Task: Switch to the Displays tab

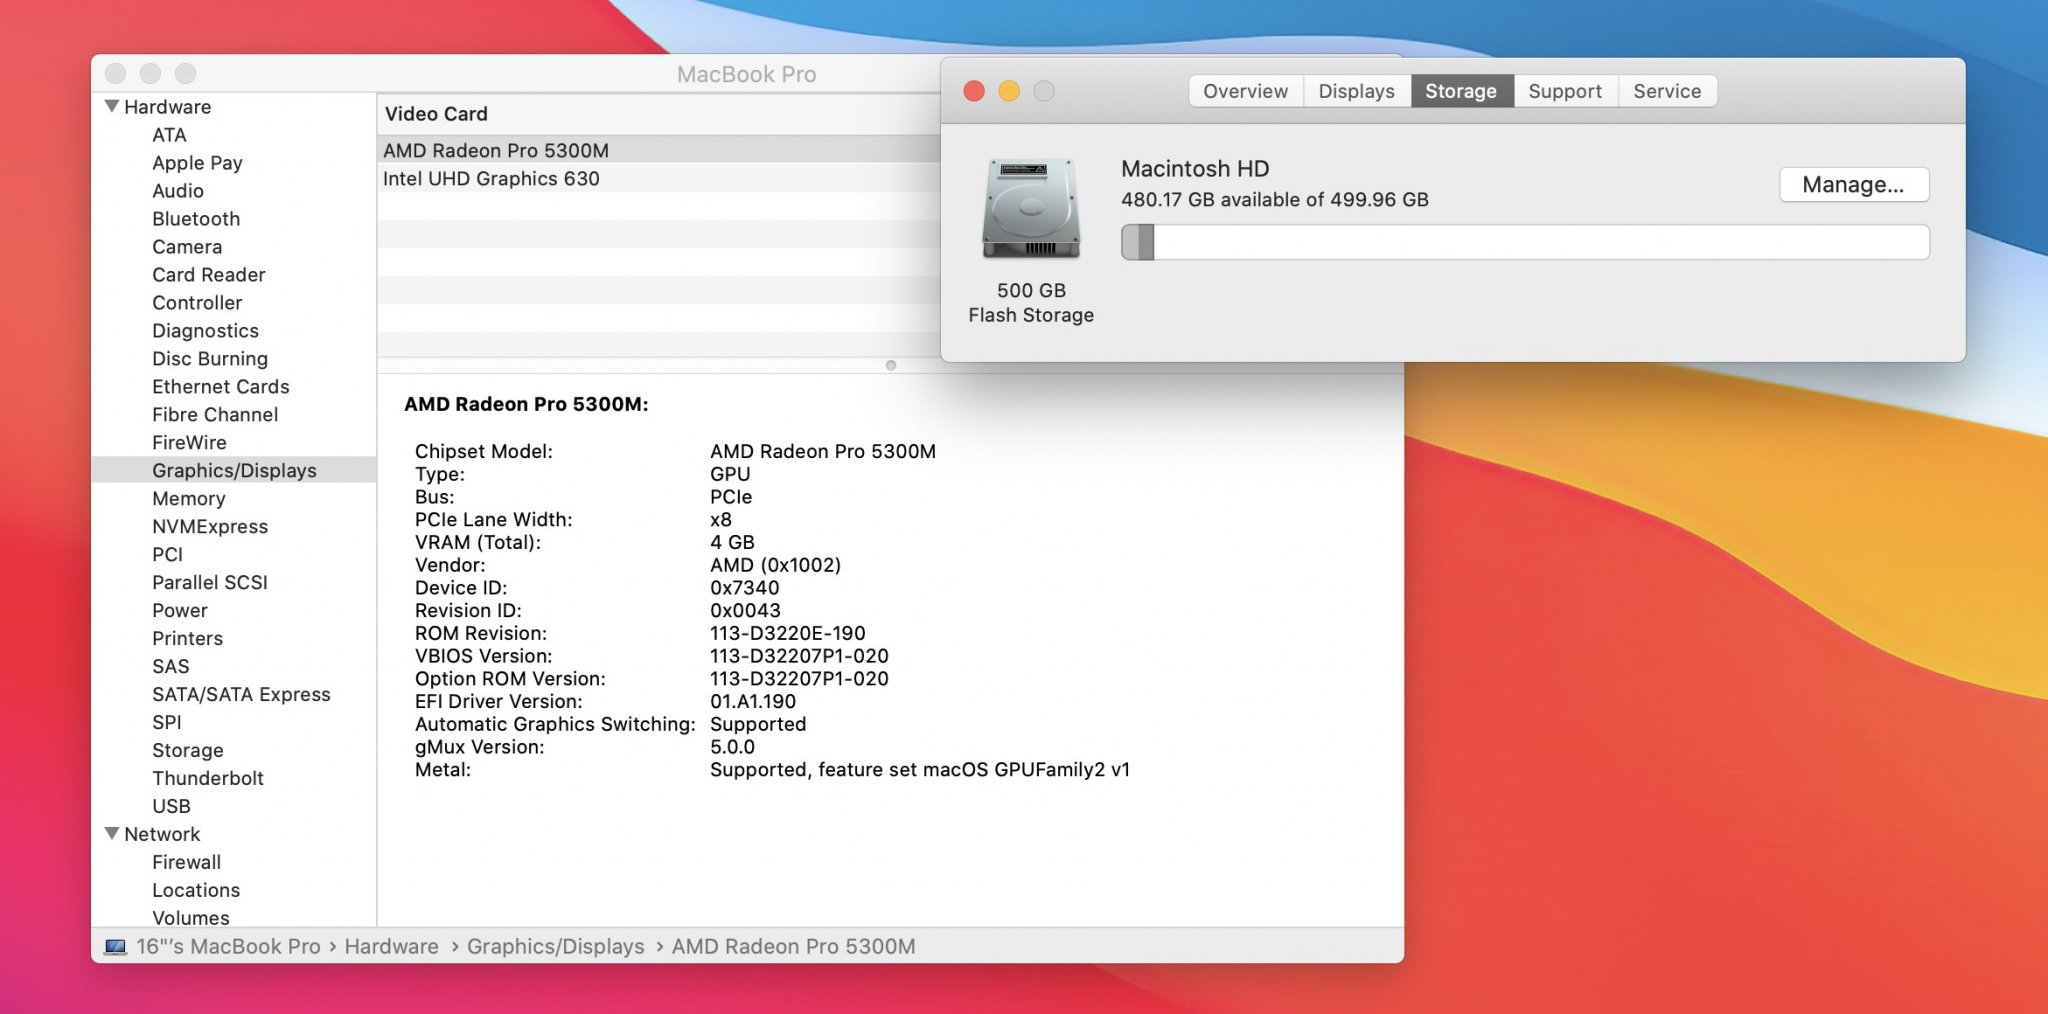Action: point(1356,91)
